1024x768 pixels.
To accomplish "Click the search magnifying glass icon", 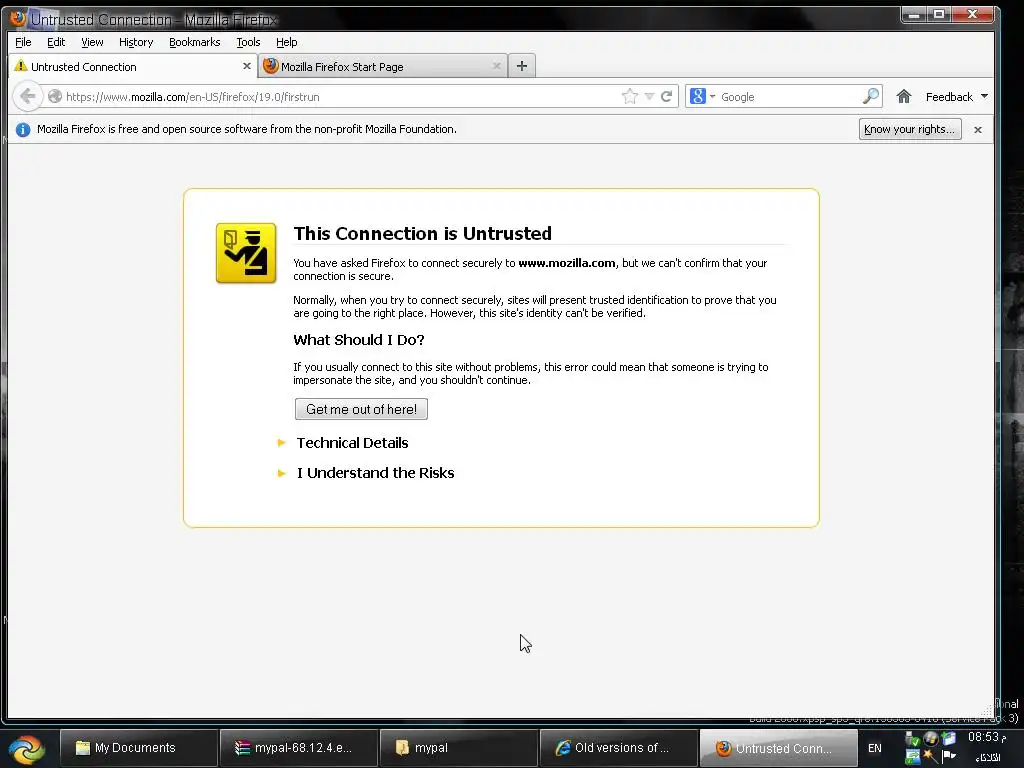I will tap(870, 97).
